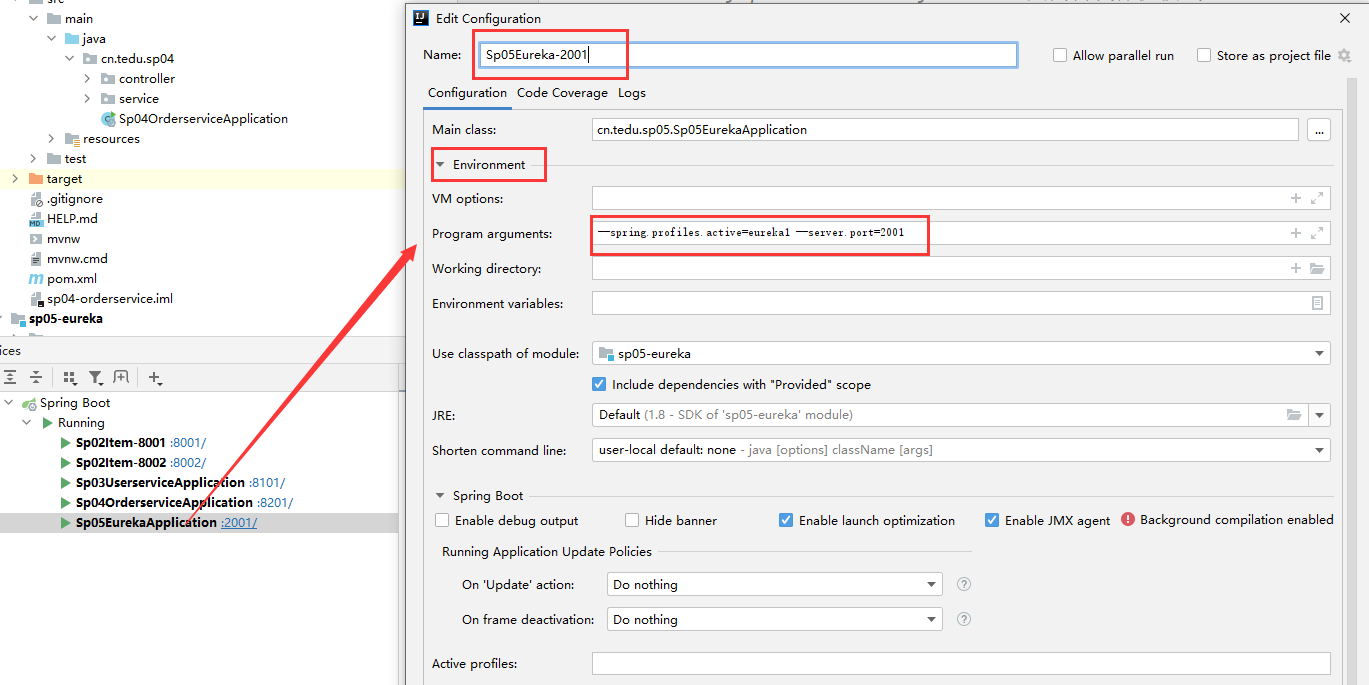Click gear icon next to Store as project file
The height and width of the screenshot is (685, 1369).
point(1344,55)
